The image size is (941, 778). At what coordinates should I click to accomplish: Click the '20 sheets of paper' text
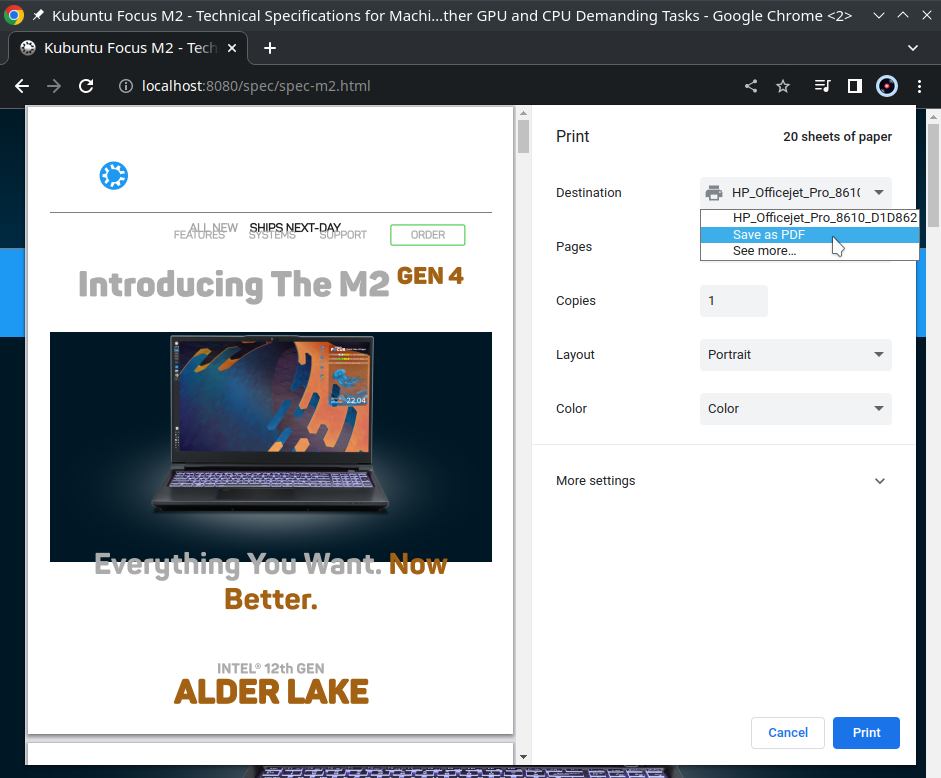pos(837,137)
